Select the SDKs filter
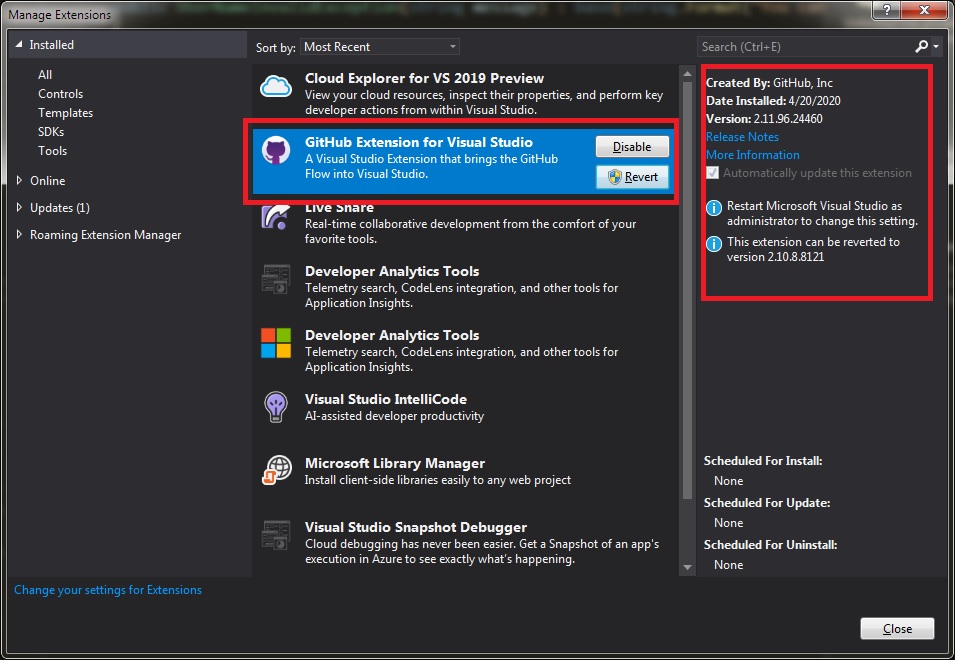Image resolution: width=955 pixels, height=660 pixels. 51,132
